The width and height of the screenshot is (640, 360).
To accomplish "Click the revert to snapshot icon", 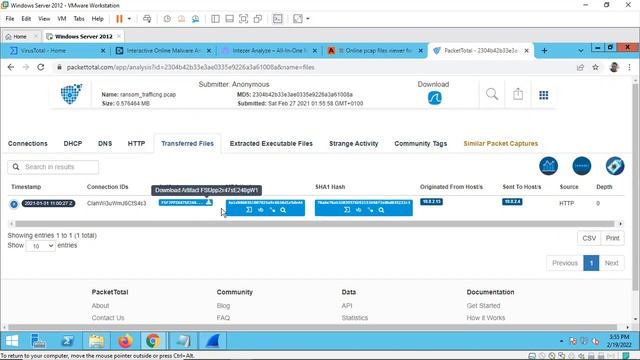I will (181, 19).
